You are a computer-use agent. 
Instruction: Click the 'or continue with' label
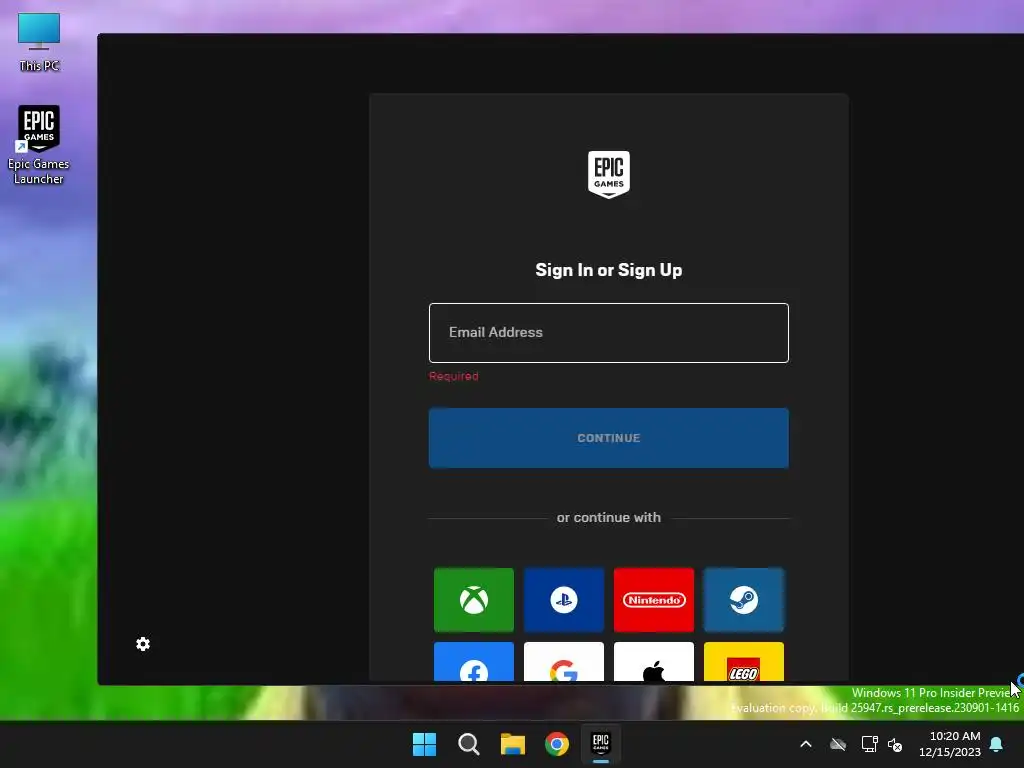pyautogui.click(x=609, y=517)
